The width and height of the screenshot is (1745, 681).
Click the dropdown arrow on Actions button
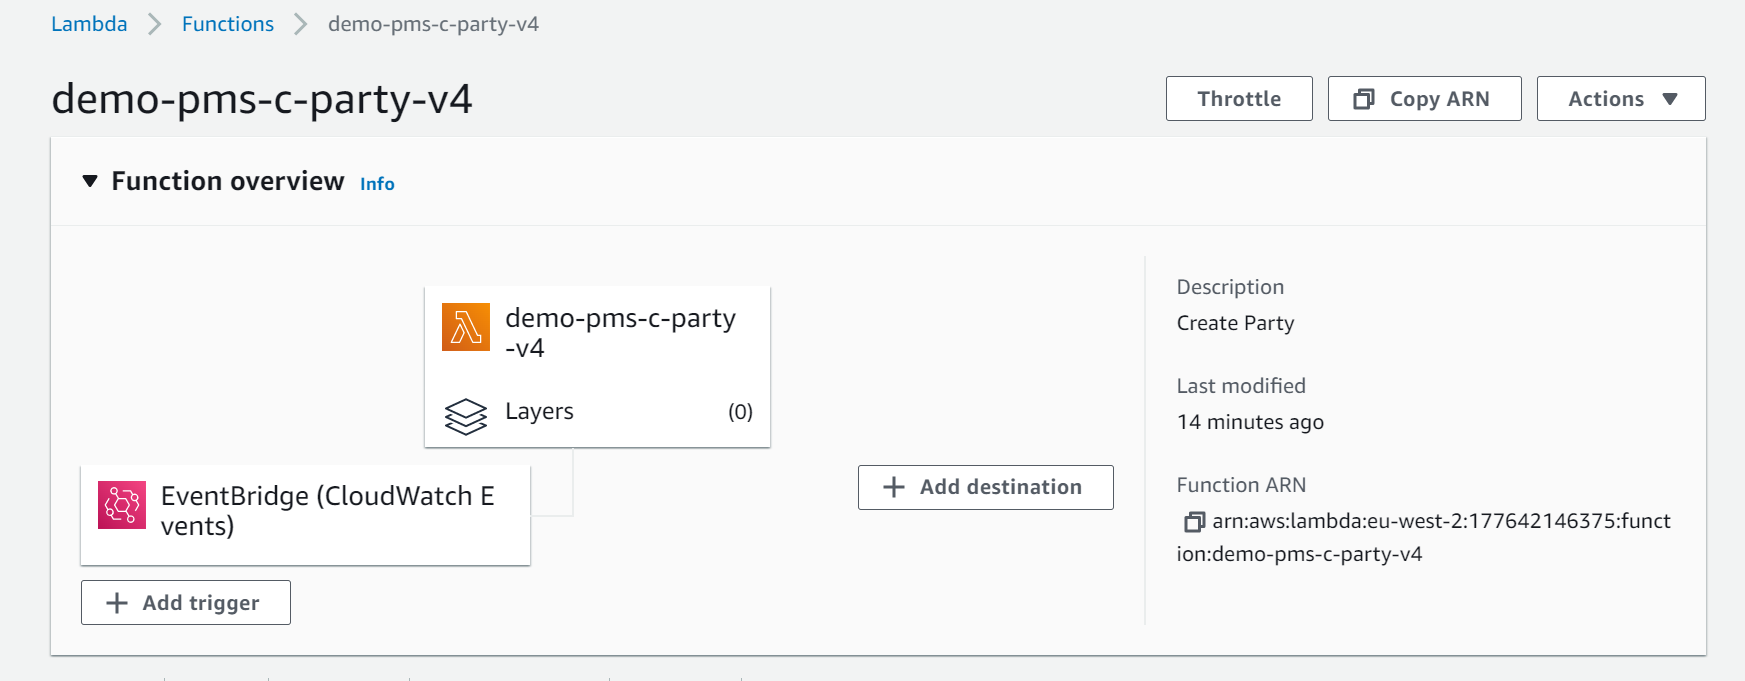[x=1669, y=99]
